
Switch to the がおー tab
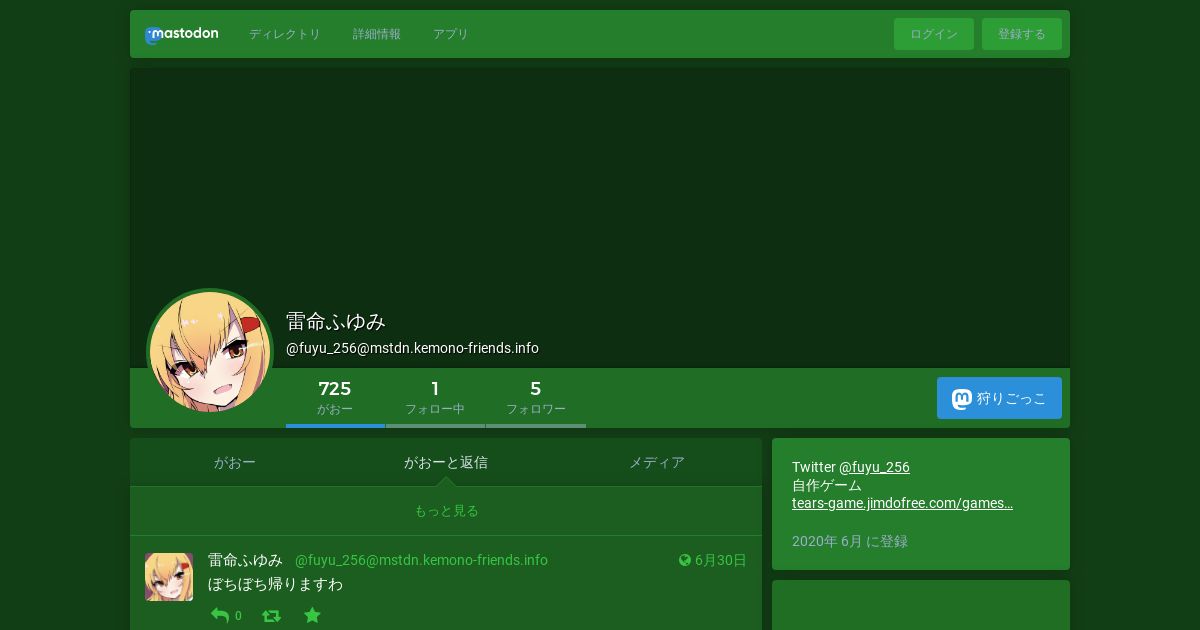(x=235, y=463)
